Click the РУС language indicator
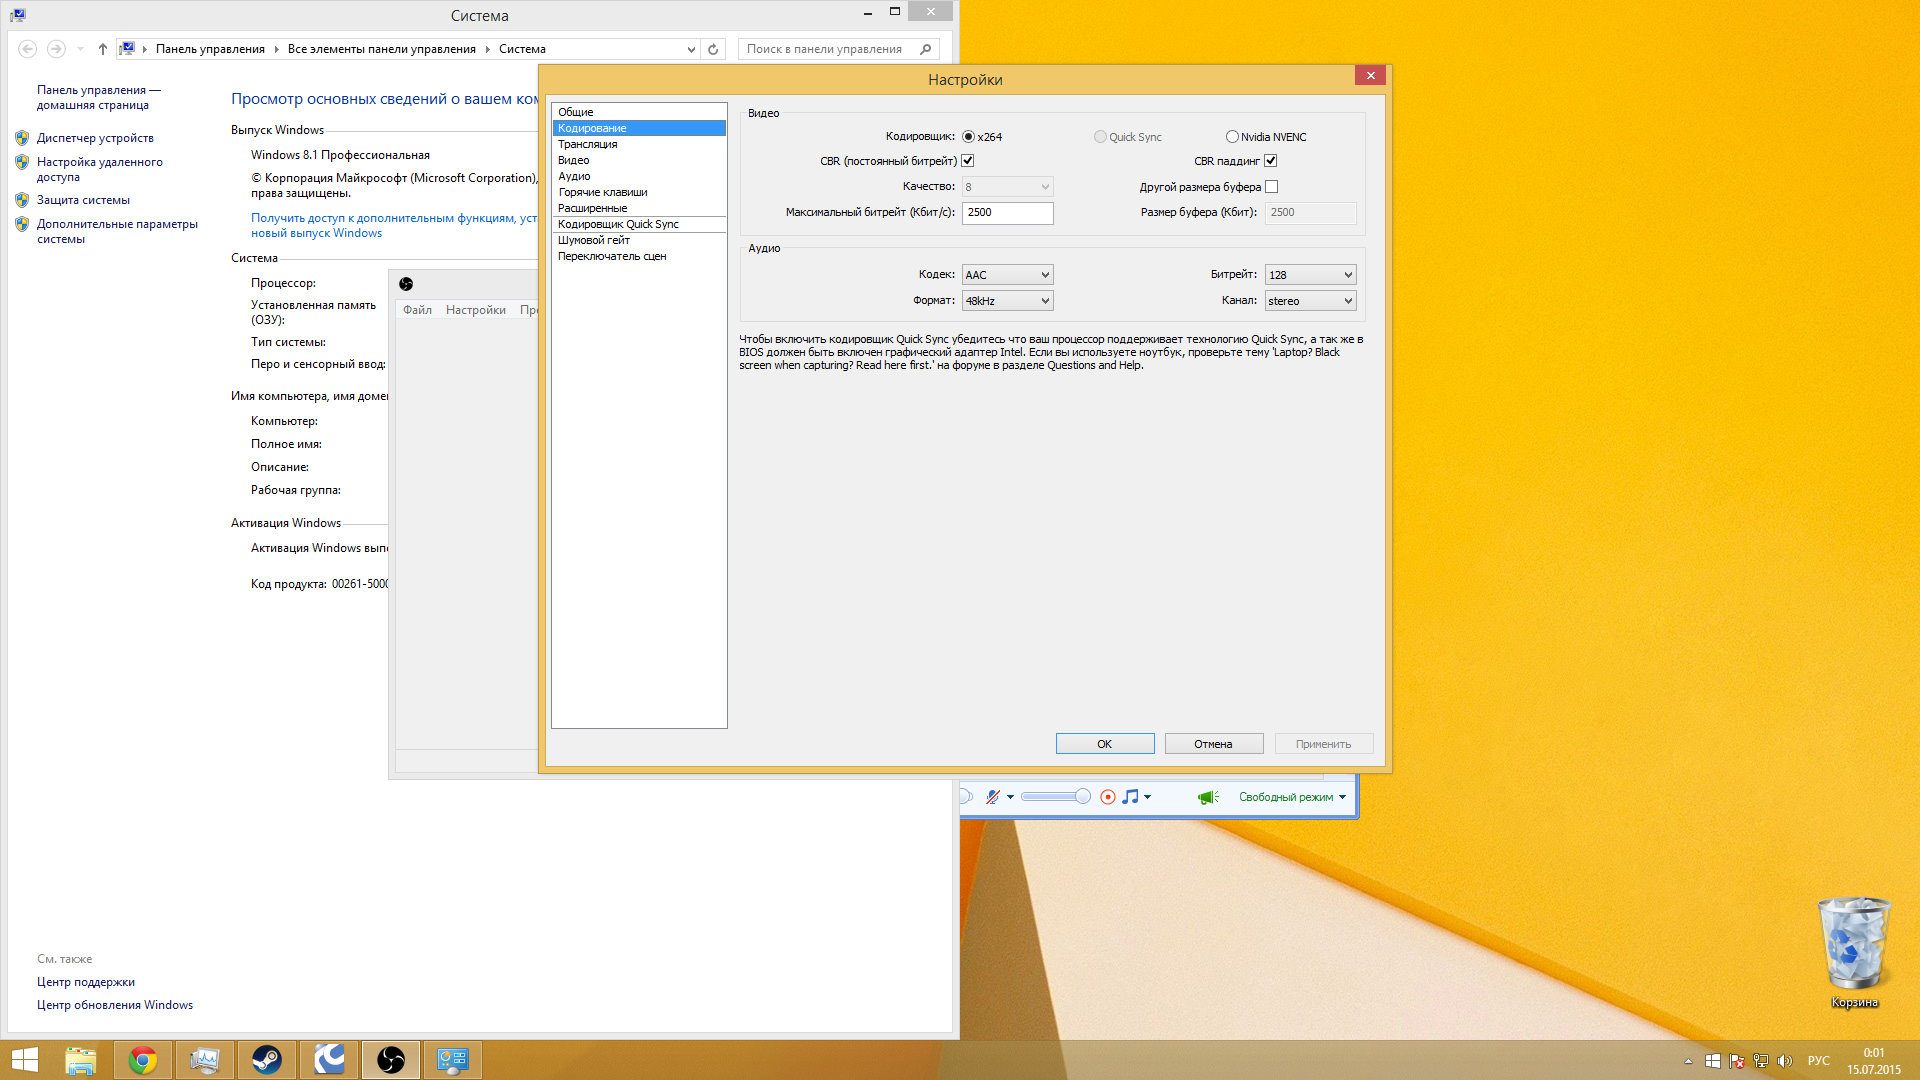The width and height of the screenshot is (1920, 1080). click(1819, 1061)
